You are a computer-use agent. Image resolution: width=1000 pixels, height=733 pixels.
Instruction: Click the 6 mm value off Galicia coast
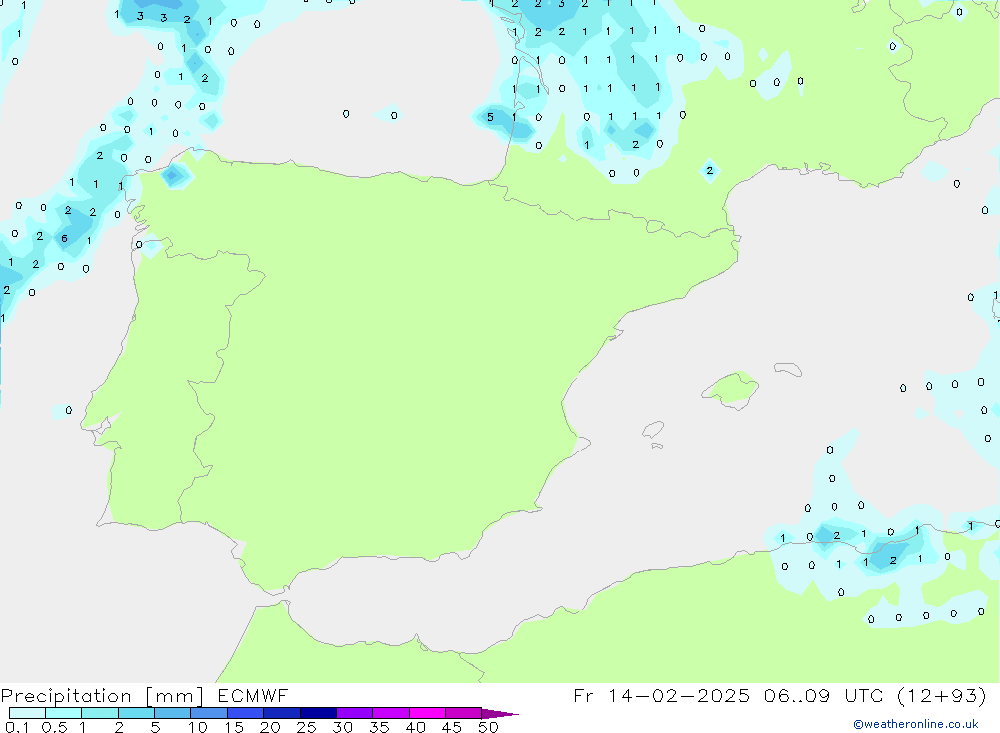[64, 239]
